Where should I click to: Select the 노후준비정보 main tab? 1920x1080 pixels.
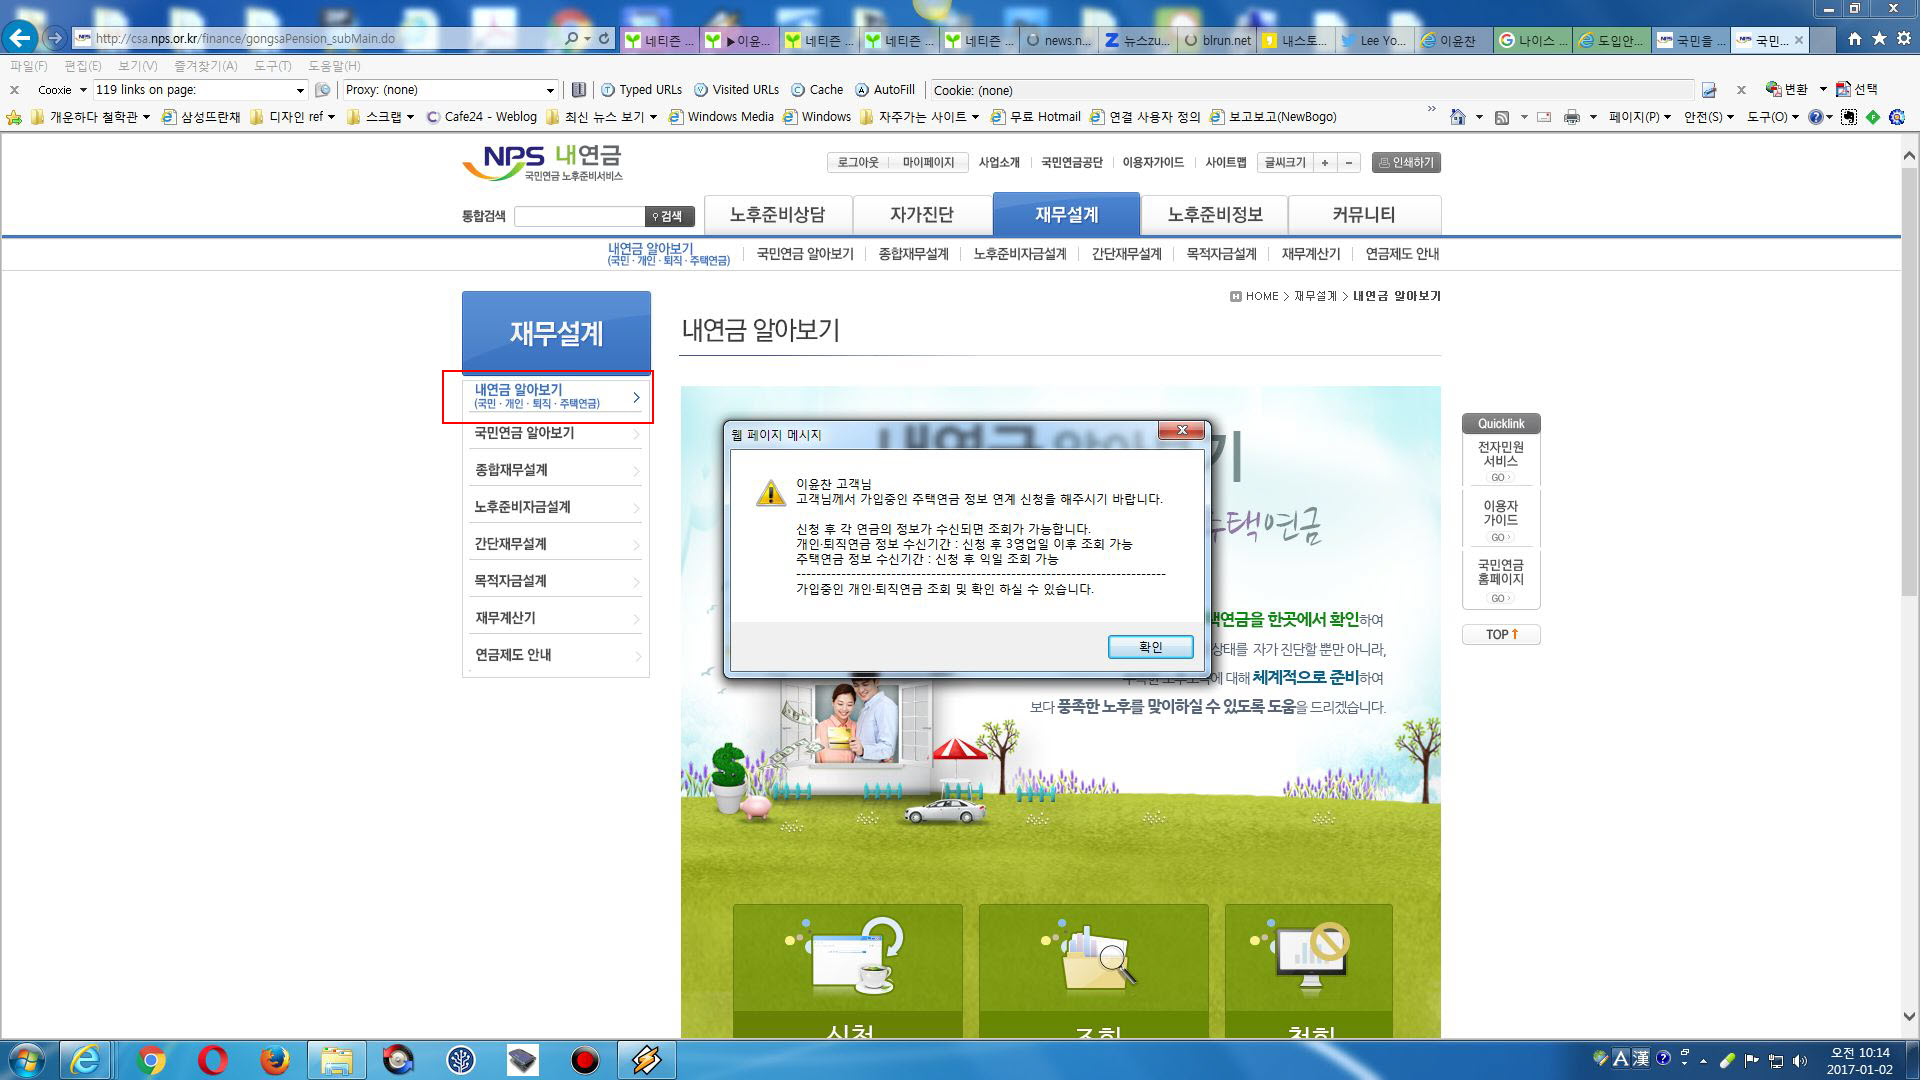1214,214
